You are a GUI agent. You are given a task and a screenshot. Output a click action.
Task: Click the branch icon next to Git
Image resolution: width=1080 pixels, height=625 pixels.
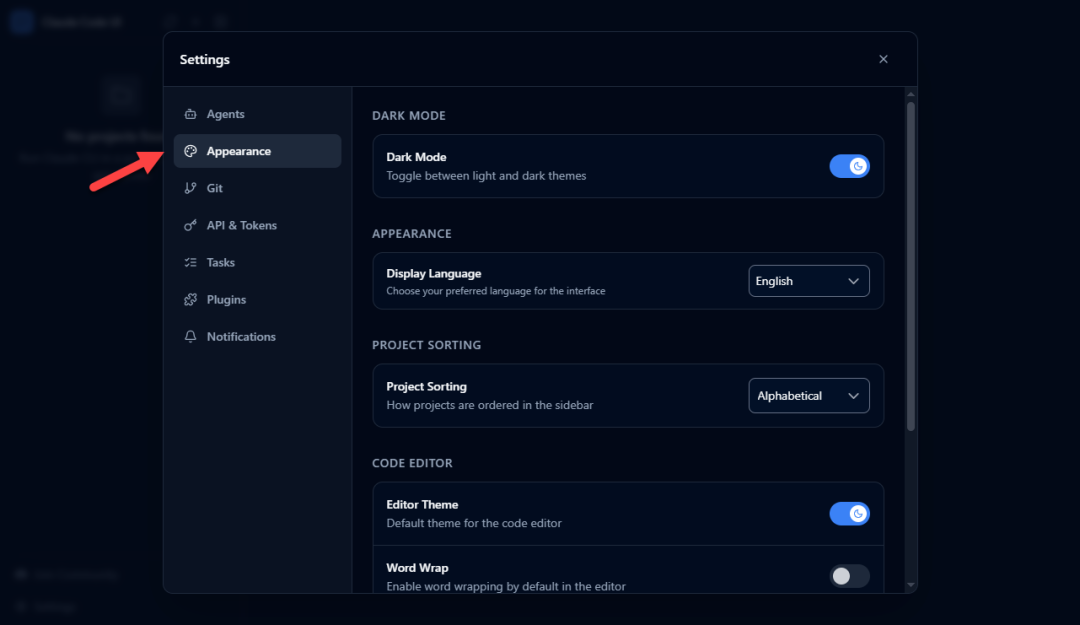pyautogui.click(x=190, y=188)
